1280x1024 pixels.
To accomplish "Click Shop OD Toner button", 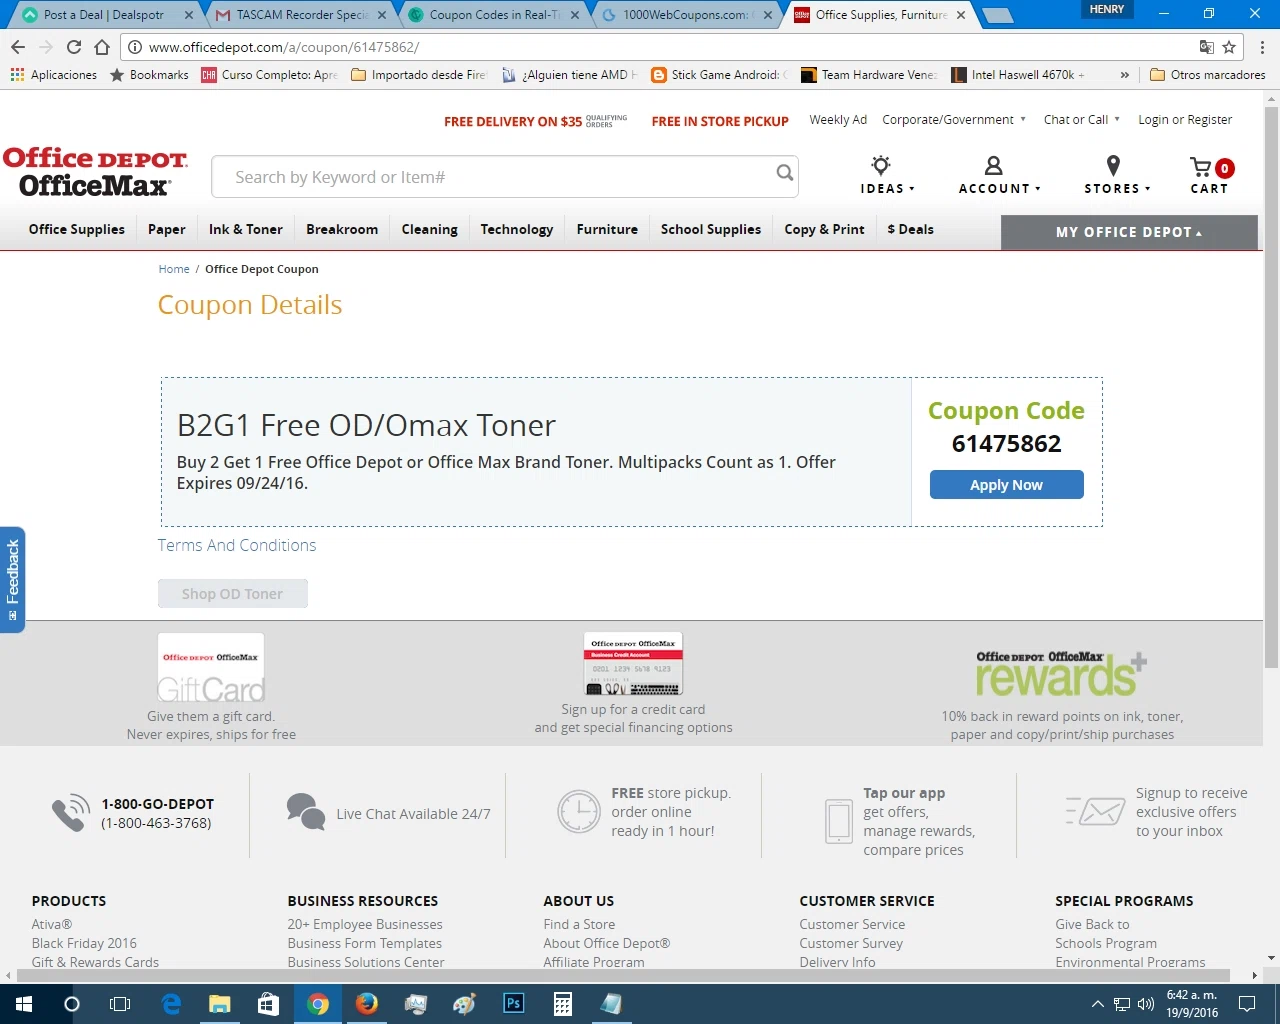I will [x=232, y=594].
